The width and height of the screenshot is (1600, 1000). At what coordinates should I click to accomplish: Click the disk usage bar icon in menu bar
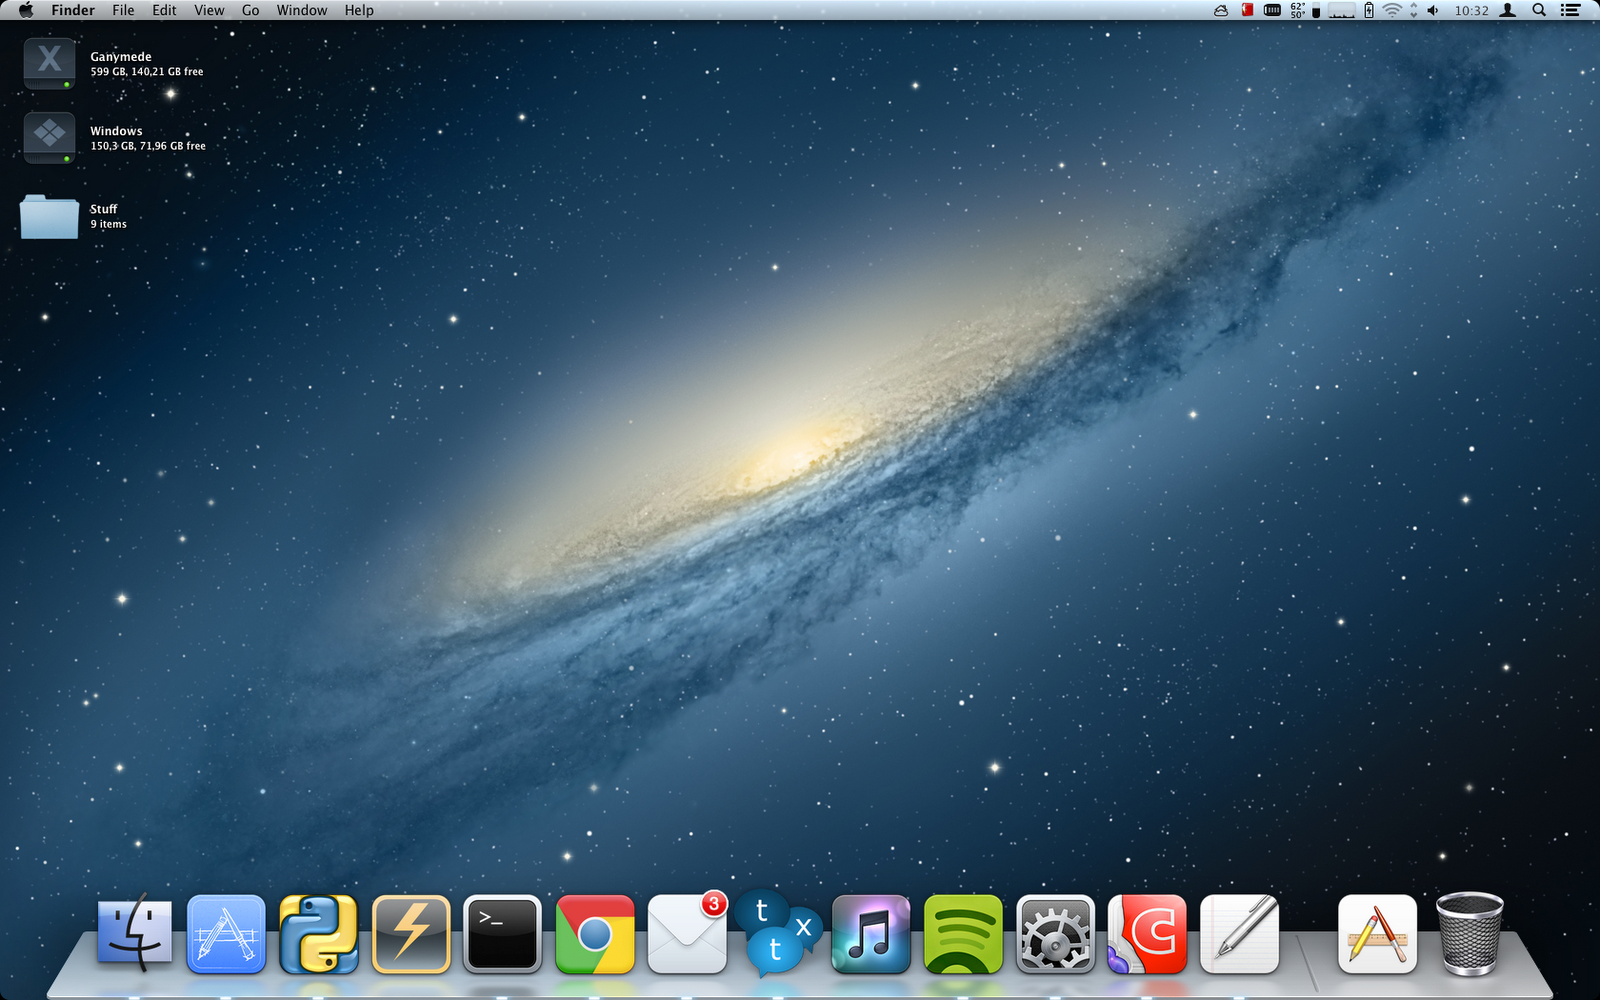(x=1317, y=11)
